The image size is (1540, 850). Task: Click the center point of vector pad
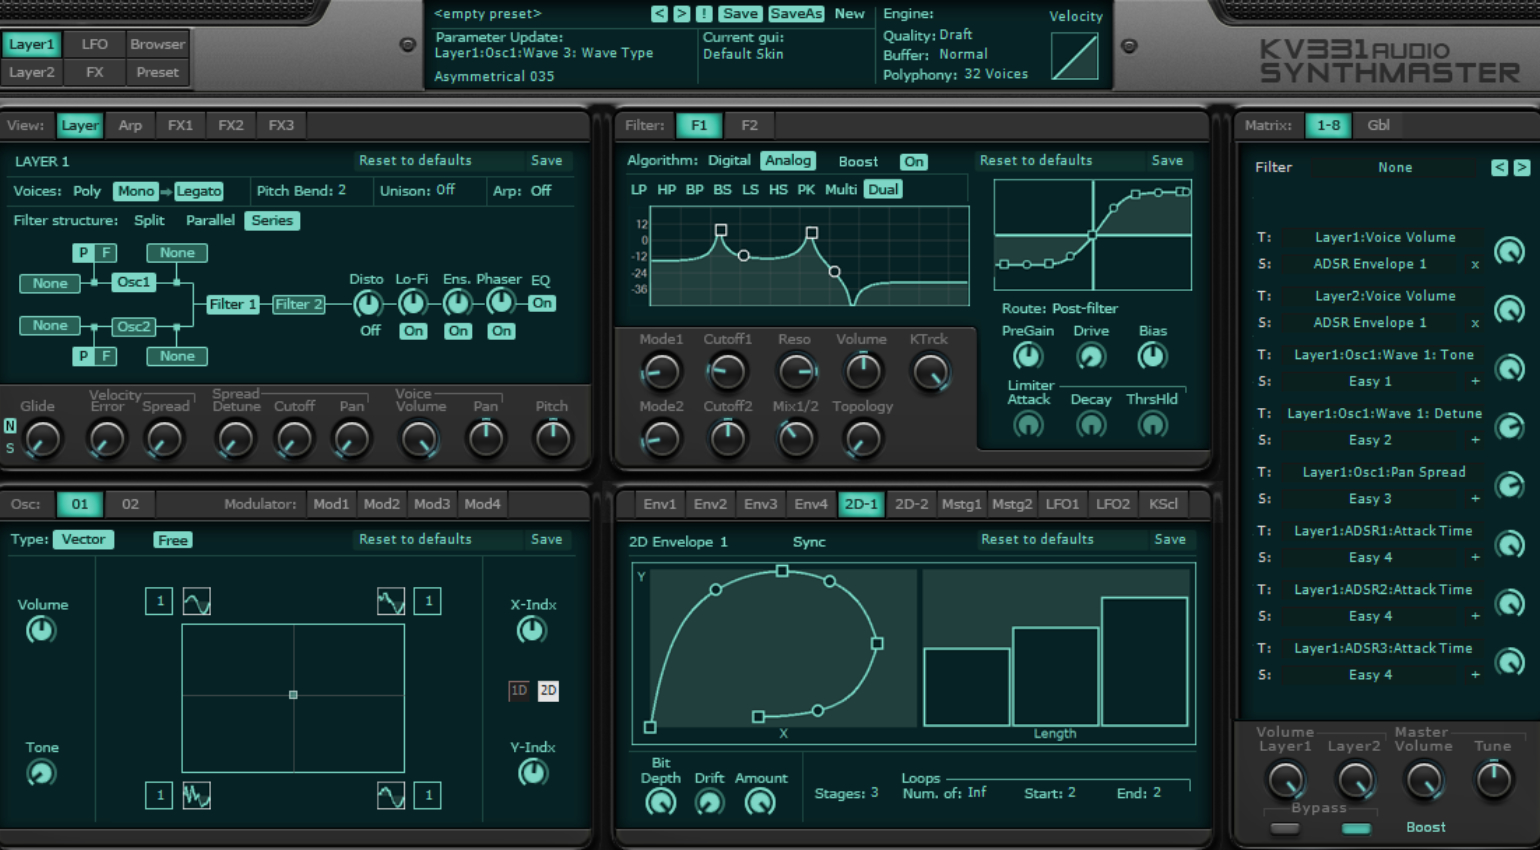tap(293, 695)
